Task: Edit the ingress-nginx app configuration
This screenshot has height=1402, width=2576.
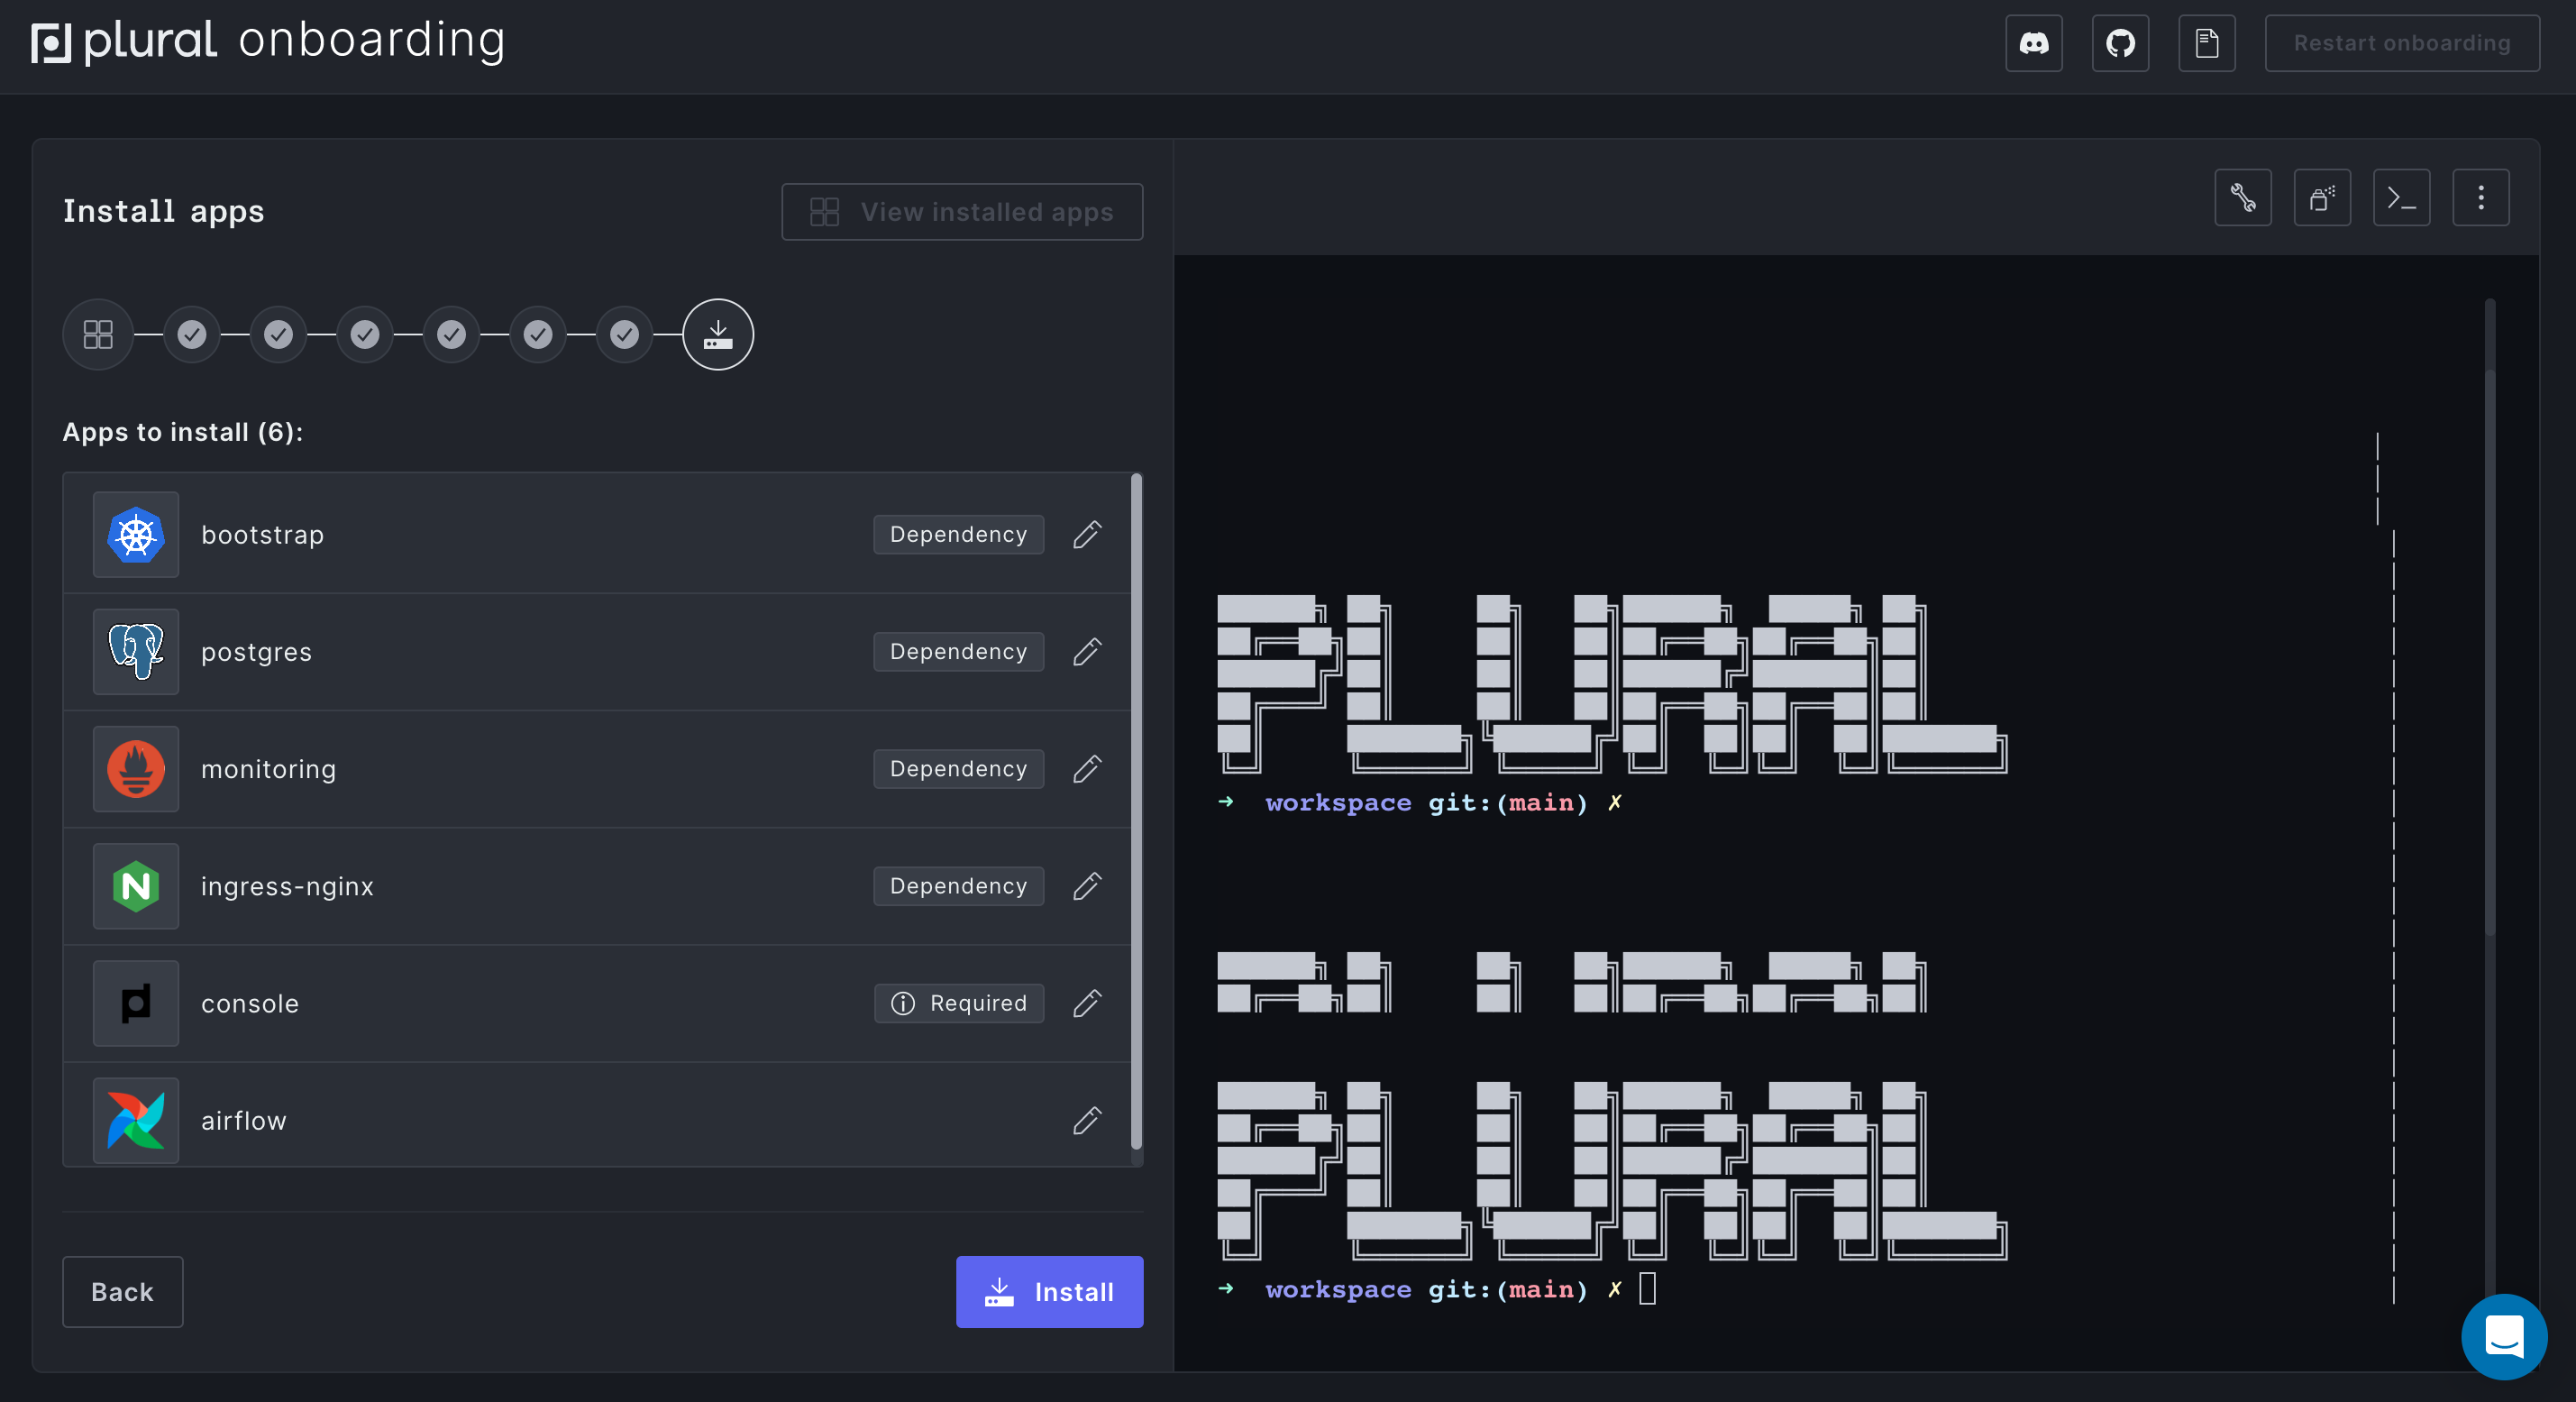Action: (x=1087, y=886)
